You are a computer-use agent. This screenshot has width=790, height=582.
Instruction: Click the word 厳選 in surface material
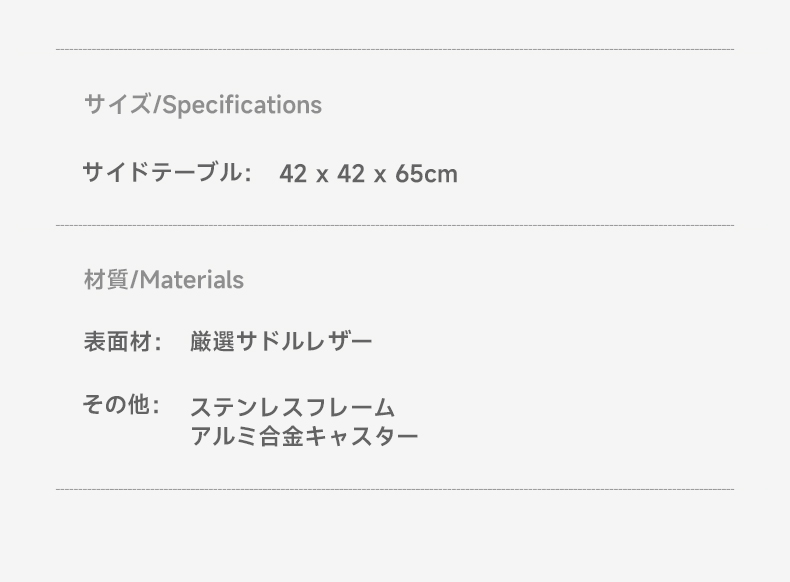tap(212, 342)
